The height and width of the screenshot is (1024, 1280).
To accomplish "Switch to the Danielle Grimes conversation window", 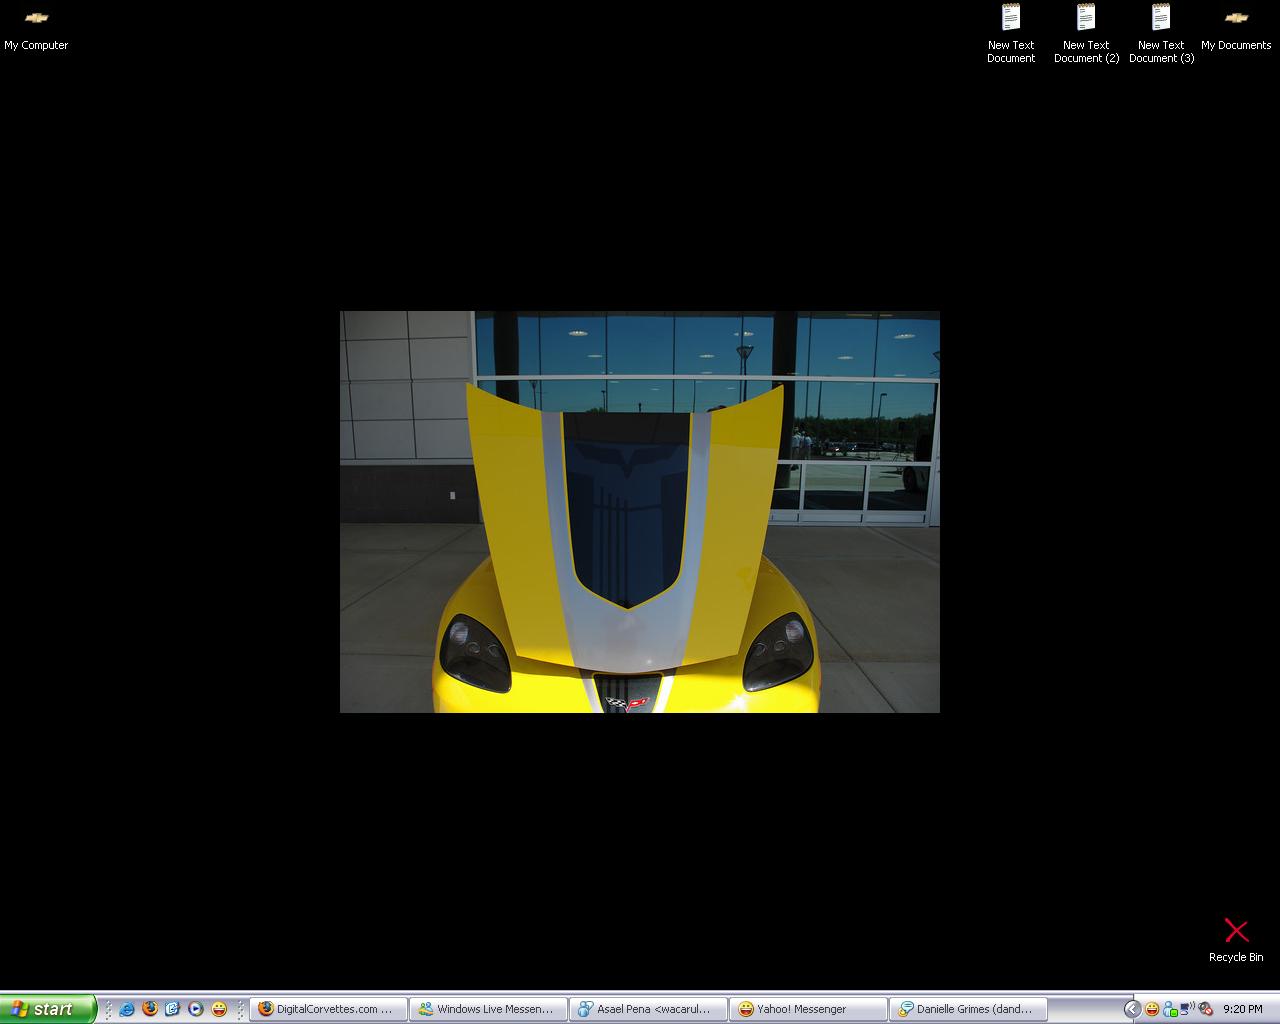I will pyautogui.click(x=968, y=1008).
